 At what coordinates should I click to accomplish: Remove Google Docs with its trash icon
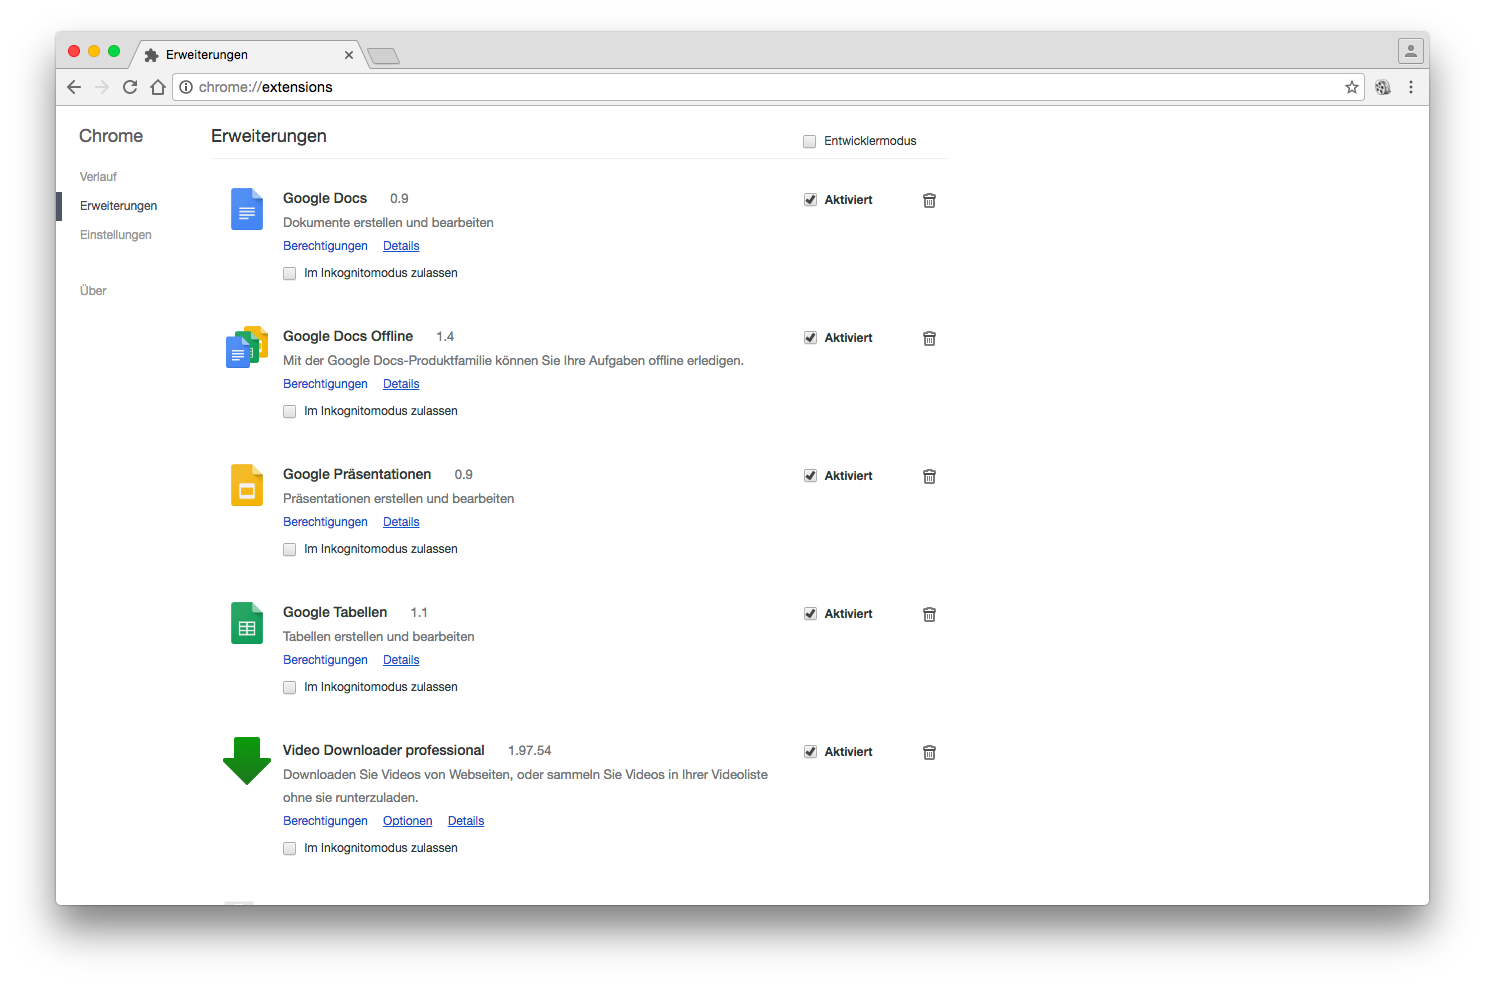click(929, 200)
